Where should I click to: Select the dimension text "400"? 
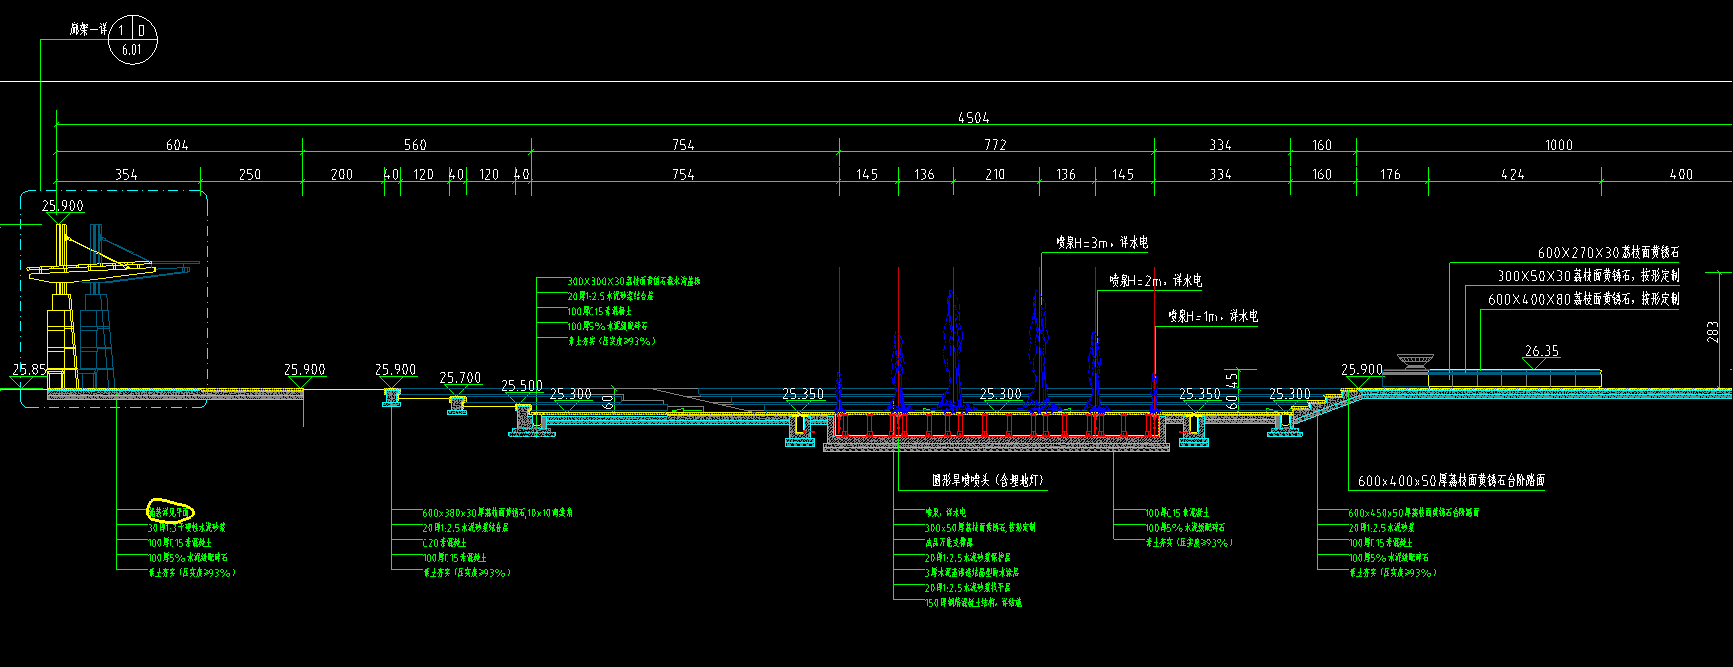(x=1681, y=174)
